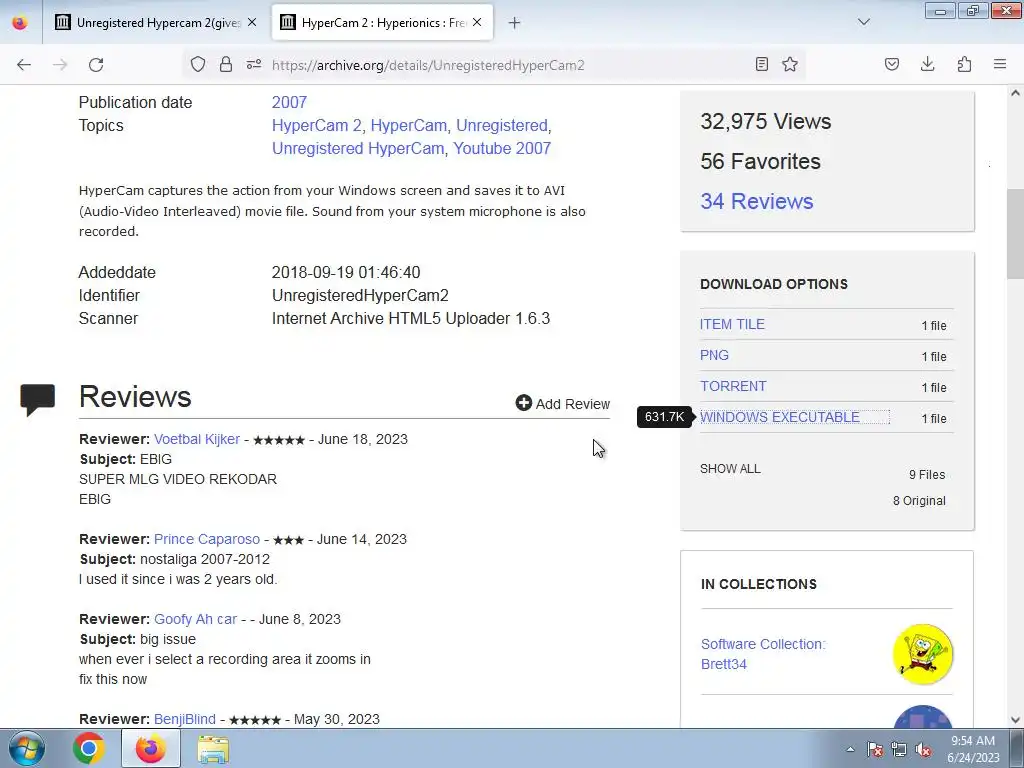Image resolution: width=1024 pixels, height=768 pixels.
Task: Open the extensions puzzle icon
Action: [964, 64]
